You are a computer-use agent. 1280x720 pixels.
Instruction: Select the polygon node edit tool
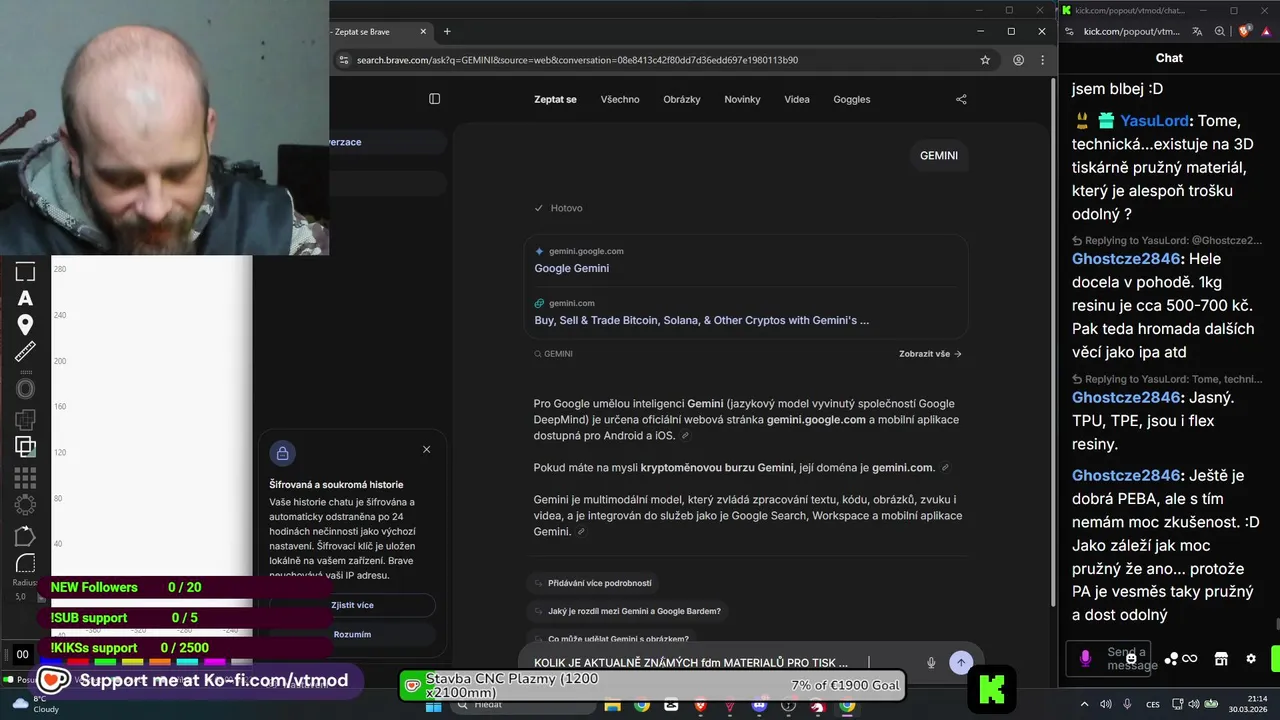[x=25, y=536]
